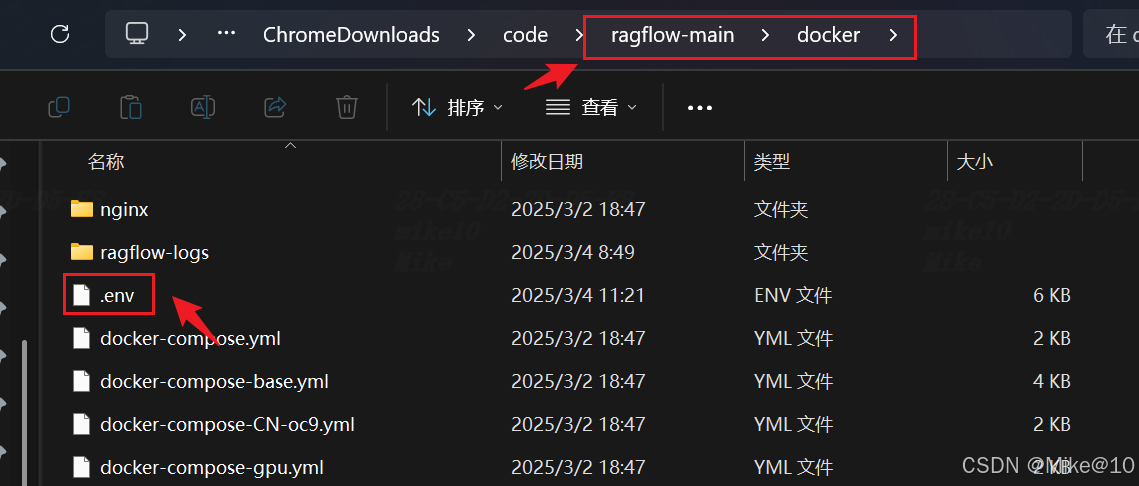Sort by 名称 column header

(106, 161)
